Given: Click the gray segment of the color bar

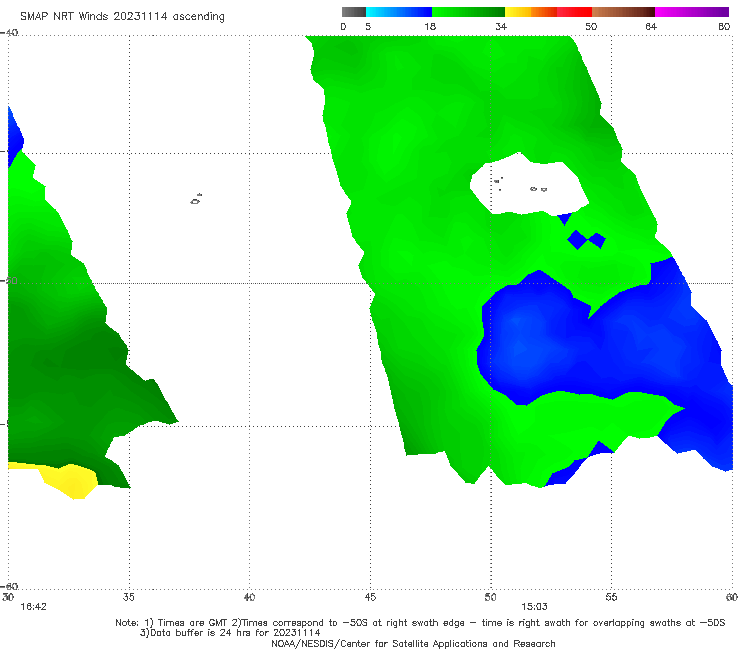Looking at the screenshot, I should (x=354, y=12).
